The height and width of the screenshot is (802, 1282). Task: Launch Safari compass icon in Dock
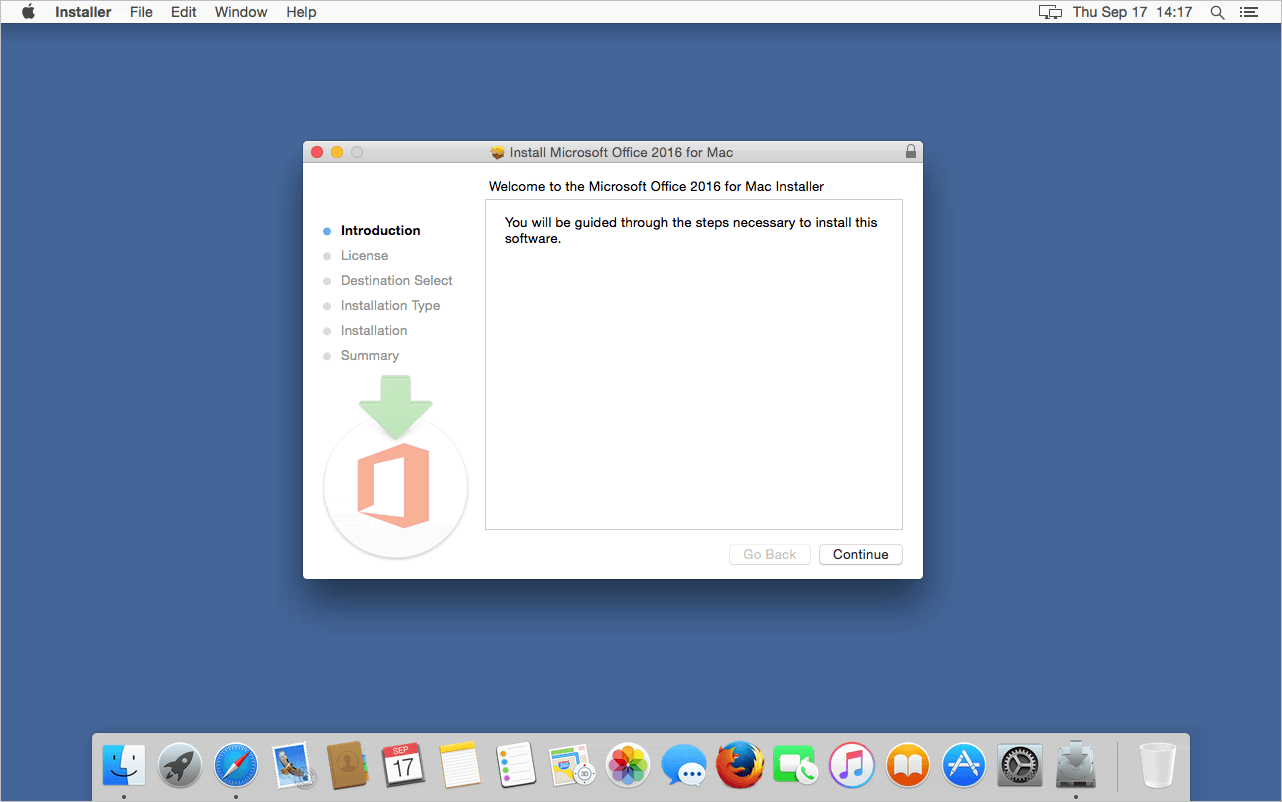click(x=236, y=767)
